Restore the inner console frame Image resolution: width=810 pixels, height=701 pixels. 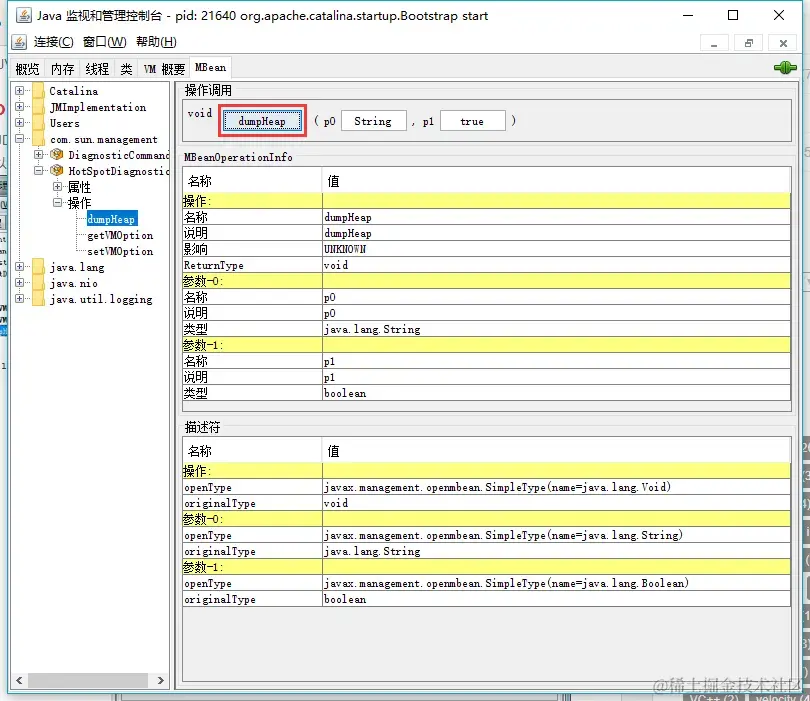click(x=749, y=43)
